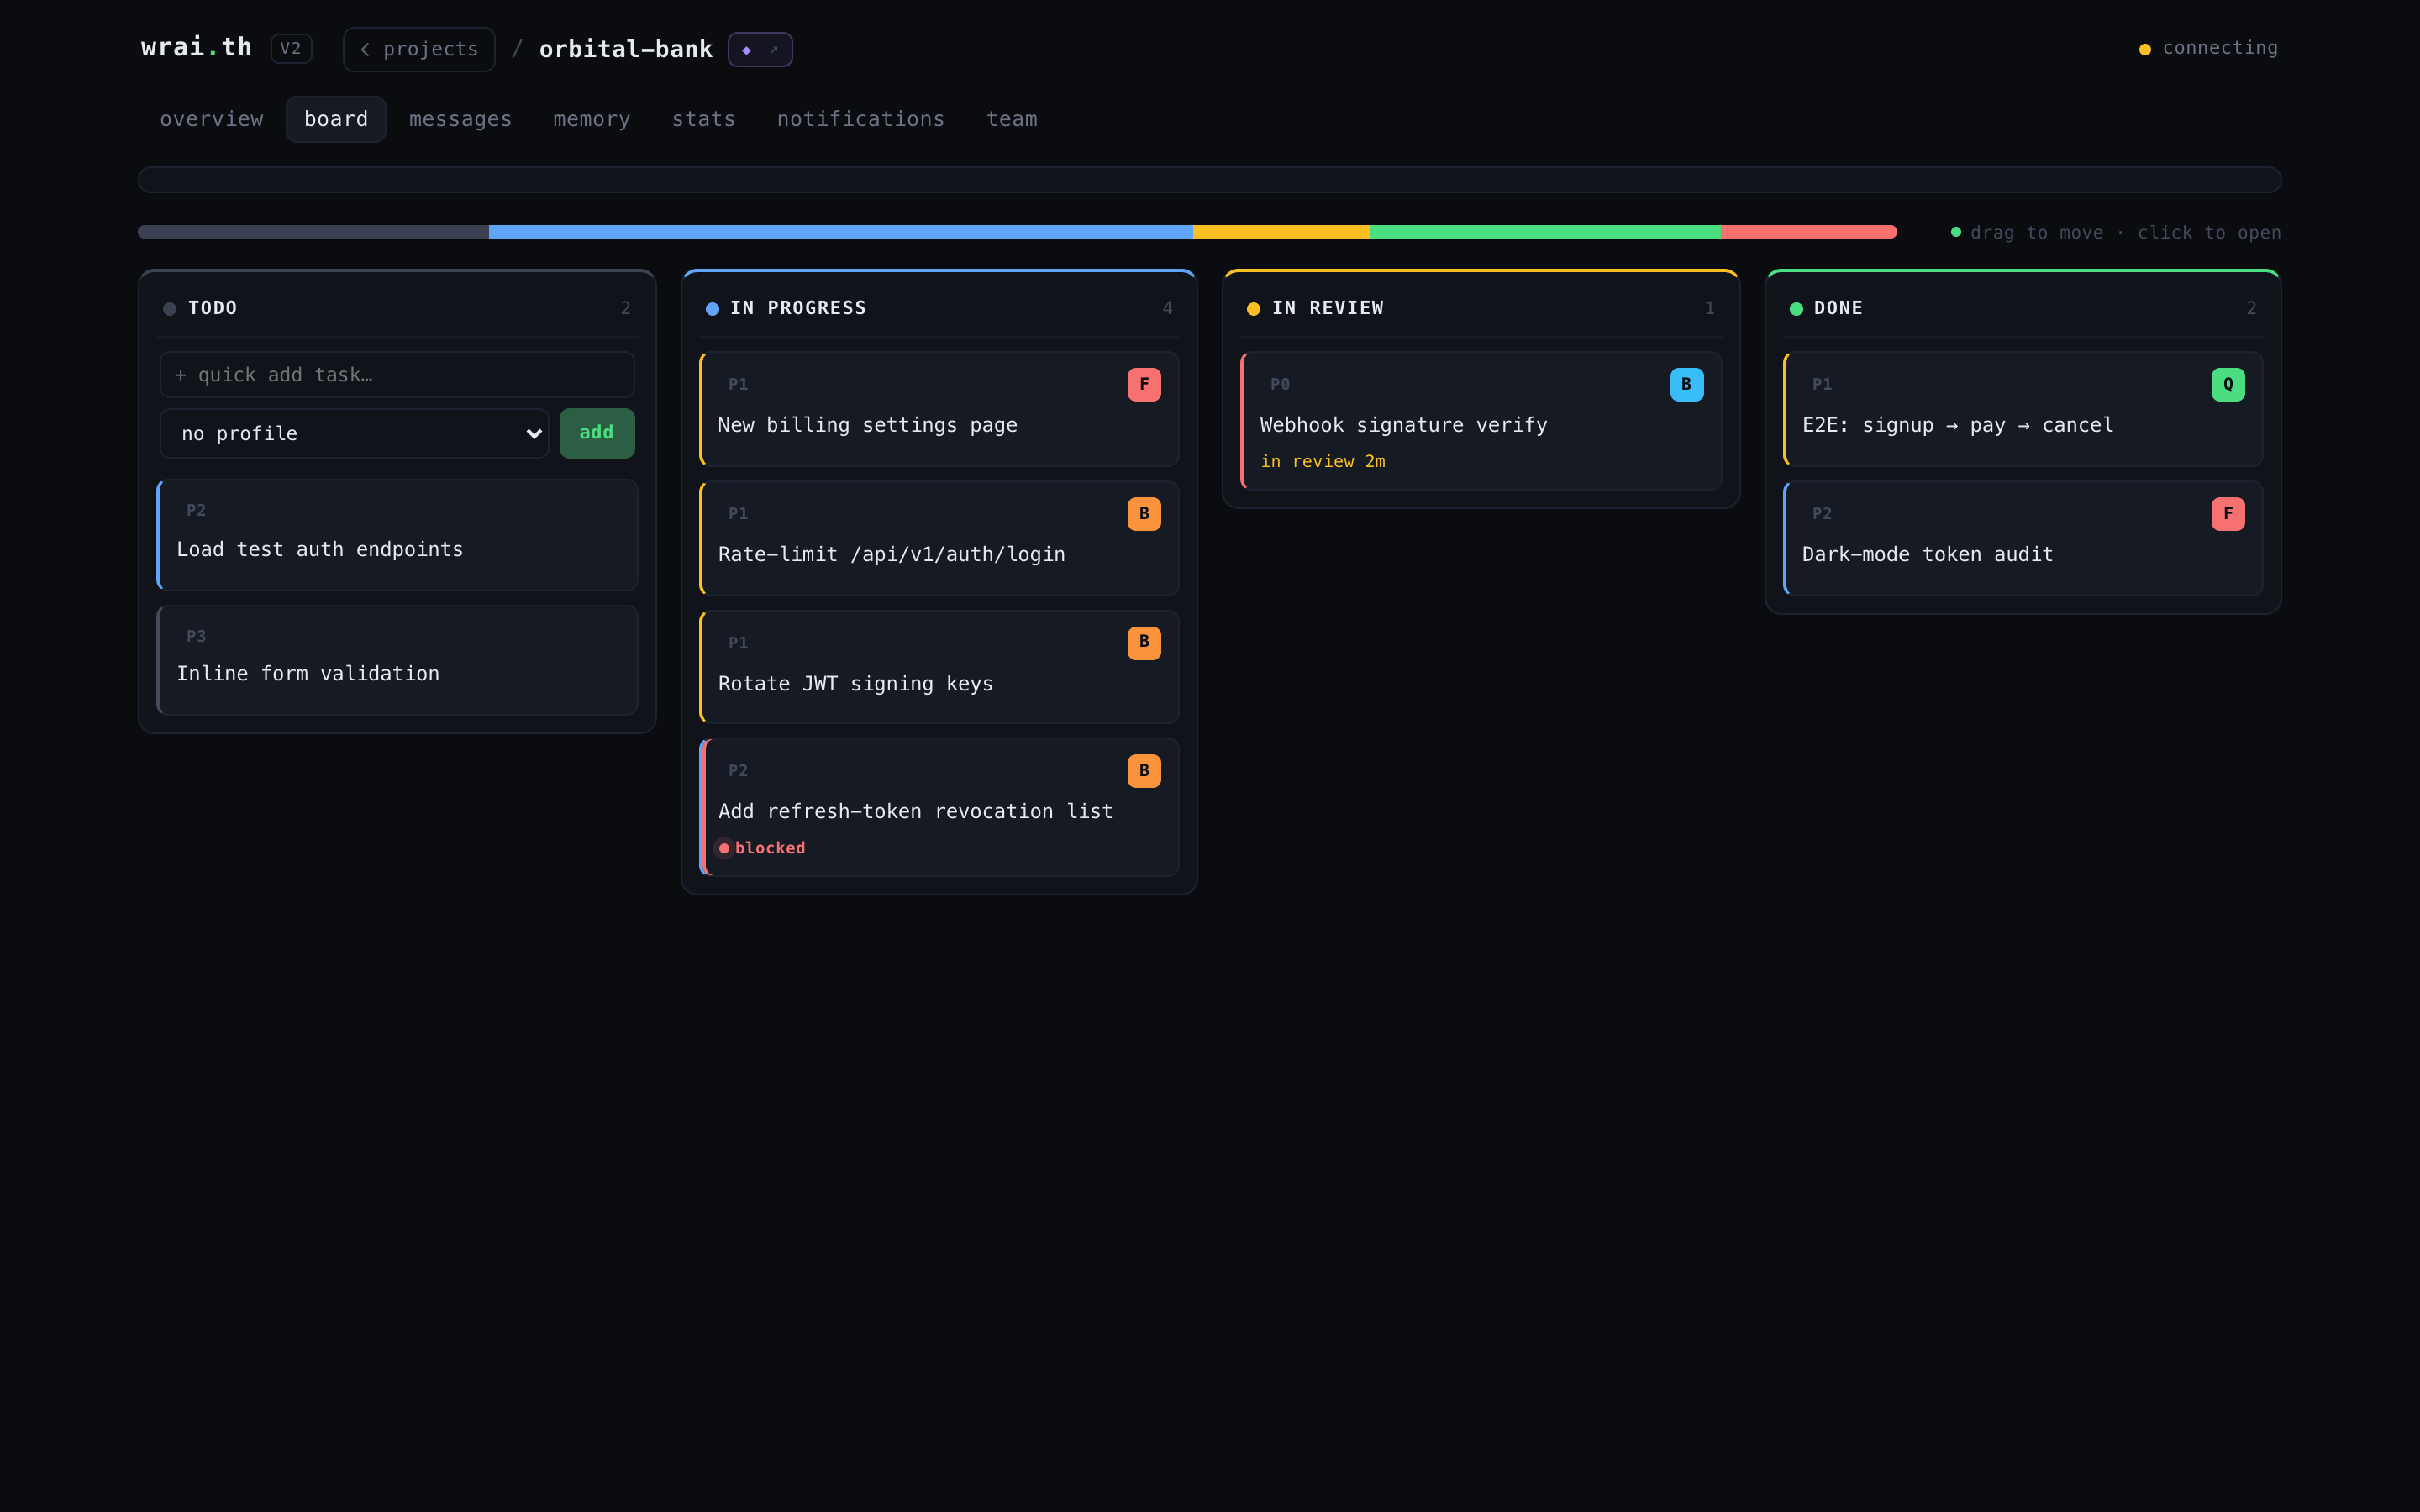This screenshot has height=1512, width=2420.
Task: Click the IN PROGRESS task count 4
Action: point(1167,308)
